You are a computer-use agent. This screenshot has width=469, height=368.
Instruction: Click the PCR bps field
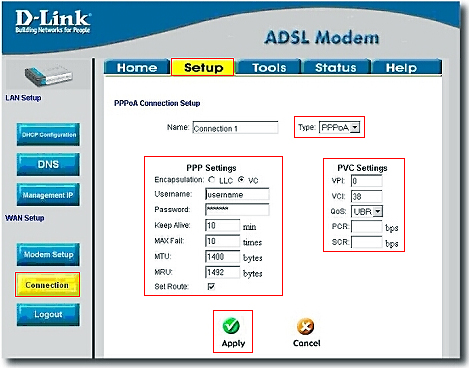tap(367, 227)
